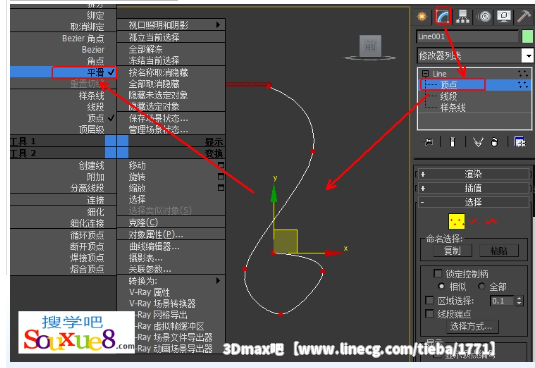Choose 附加 in the quad menu
The image size is (535, 368).
coord(96,177)
